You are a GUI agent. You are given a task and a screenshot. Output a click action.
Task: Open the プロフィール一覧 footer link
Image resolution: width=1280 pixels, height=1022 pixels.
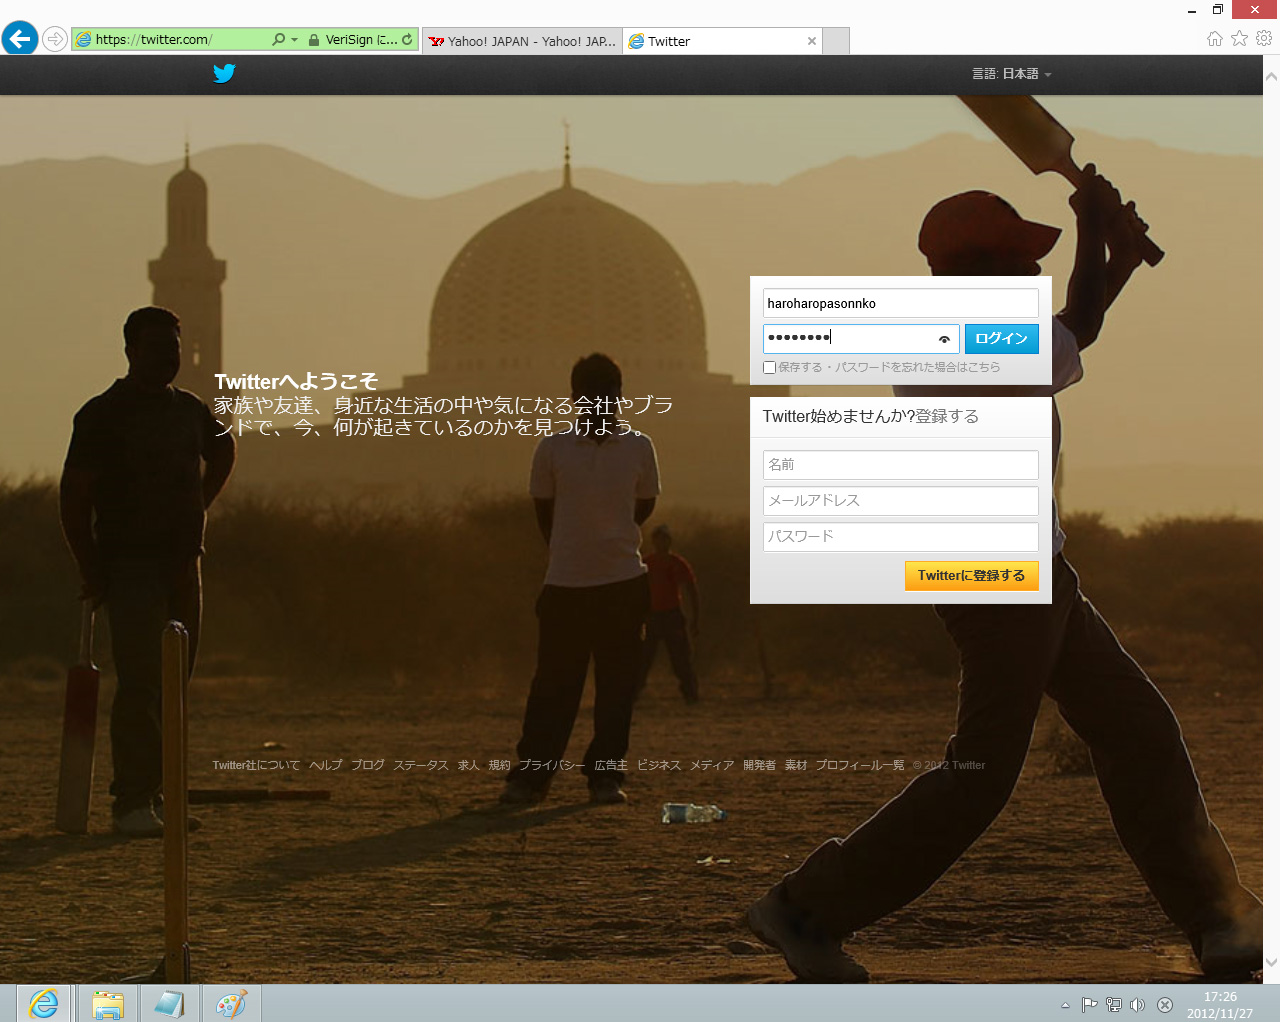[x=860, y=765]
